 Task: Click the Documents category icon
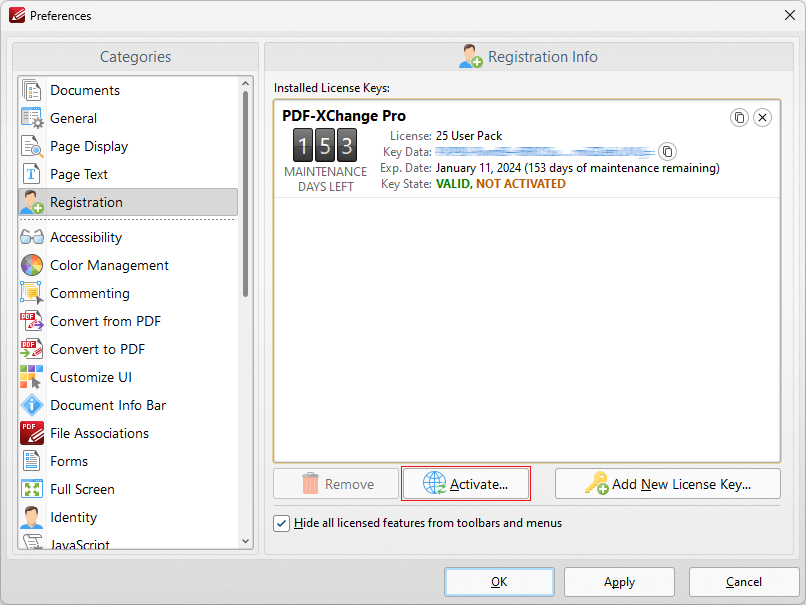coord(31,90)
